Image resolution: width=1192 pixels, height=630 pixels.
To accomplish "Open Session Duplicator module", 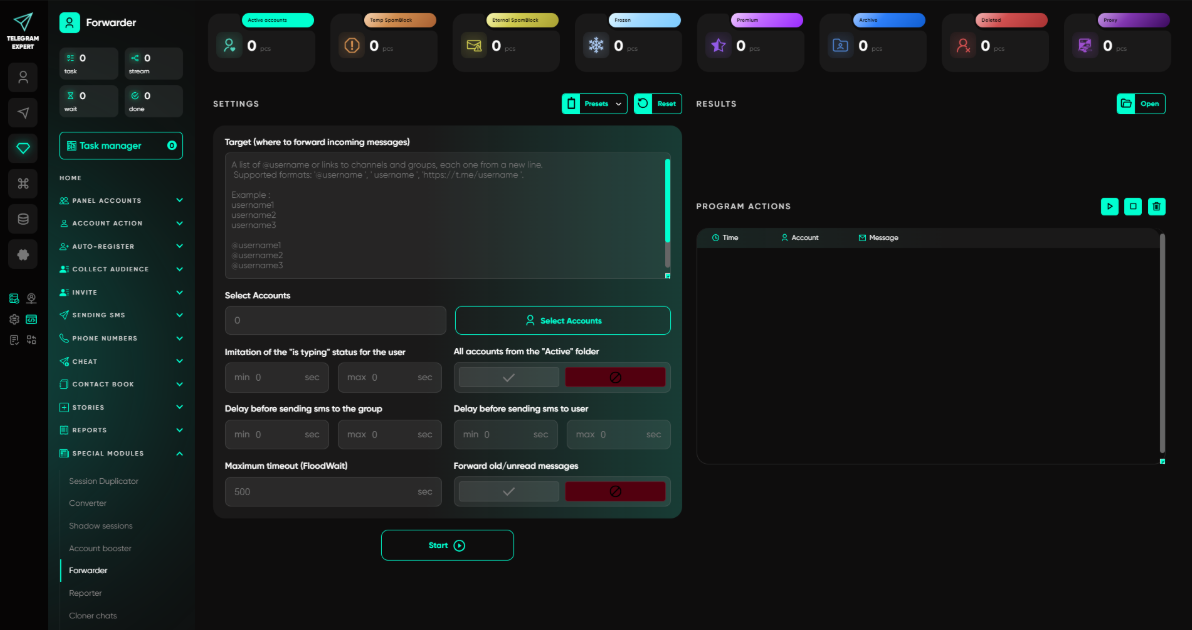I will pos(103,481).
